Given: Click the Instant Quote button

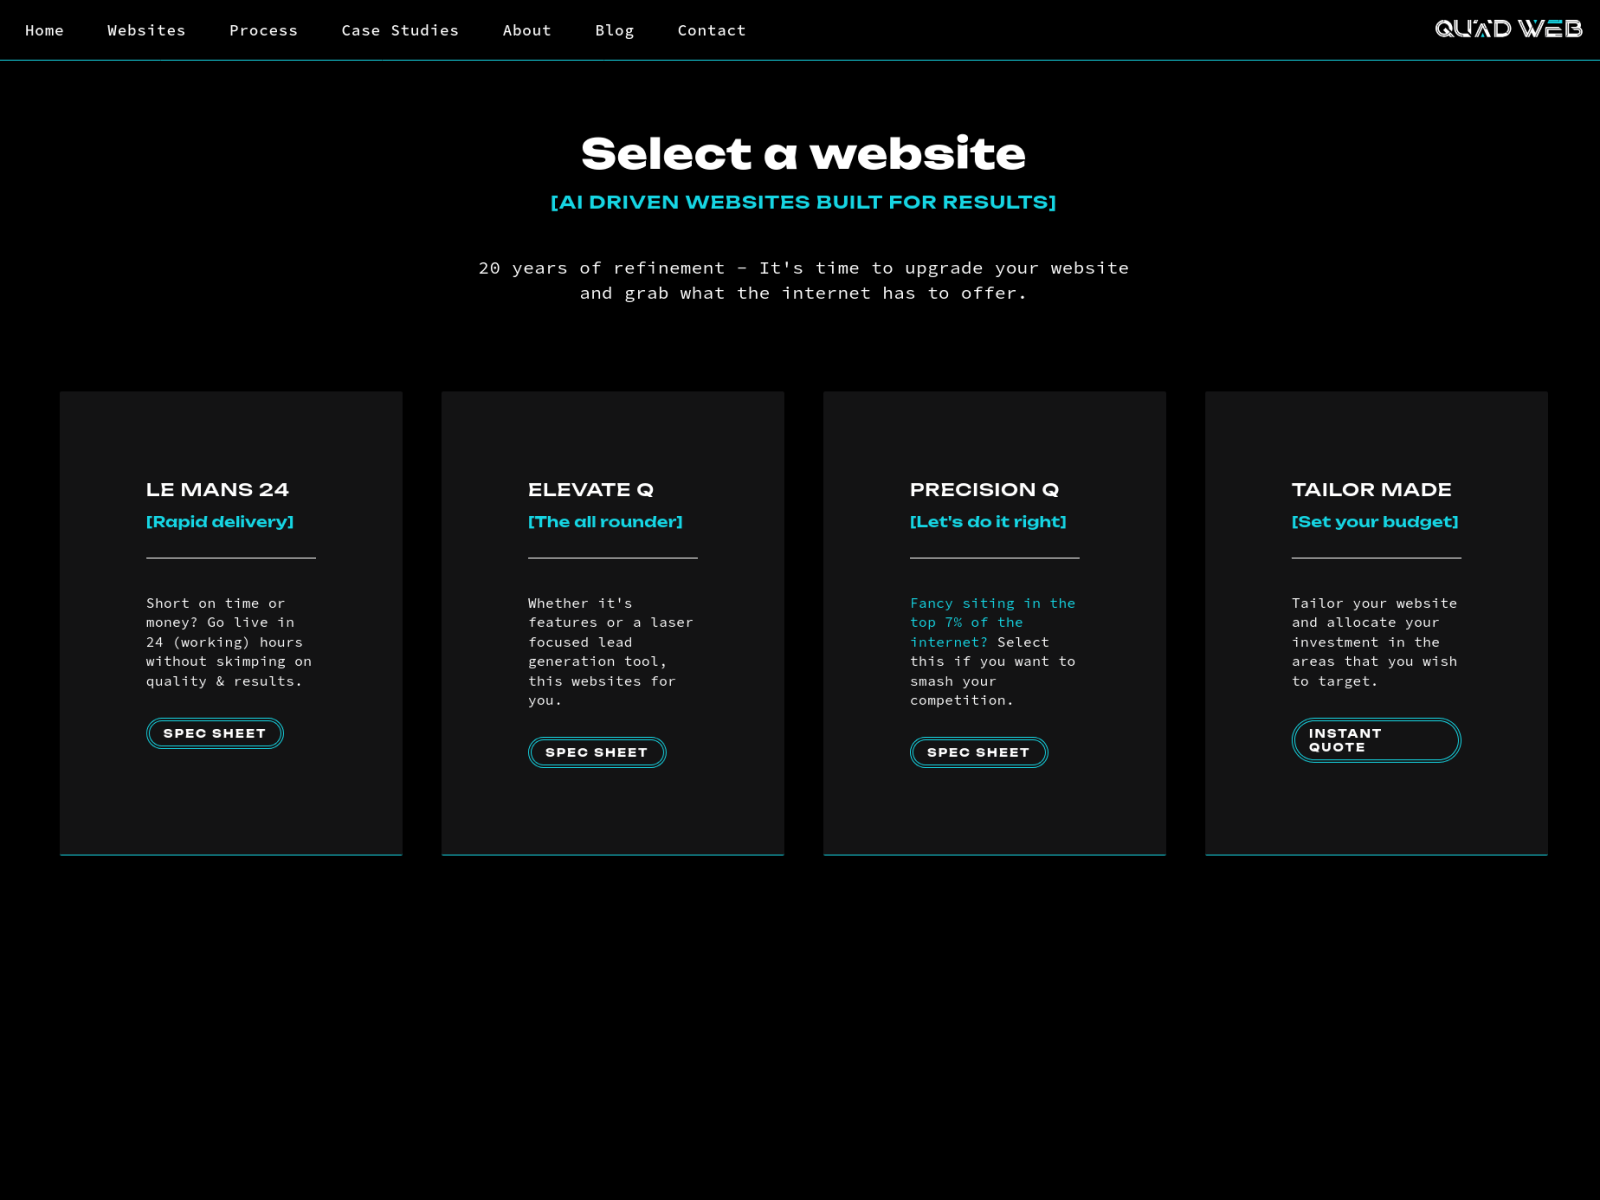Looking at the screenshot, I should [1376, 740].
